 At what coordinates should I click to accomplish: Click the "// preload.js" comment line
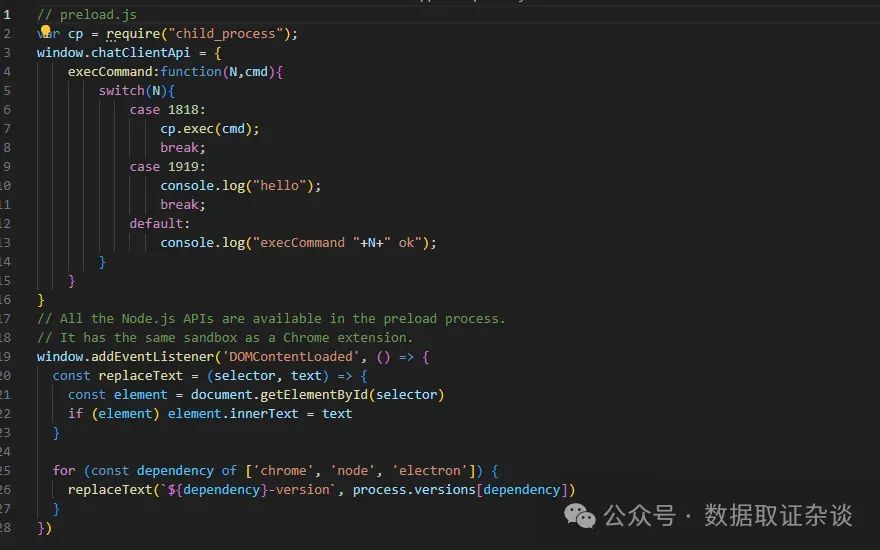(x=87, y=15)
